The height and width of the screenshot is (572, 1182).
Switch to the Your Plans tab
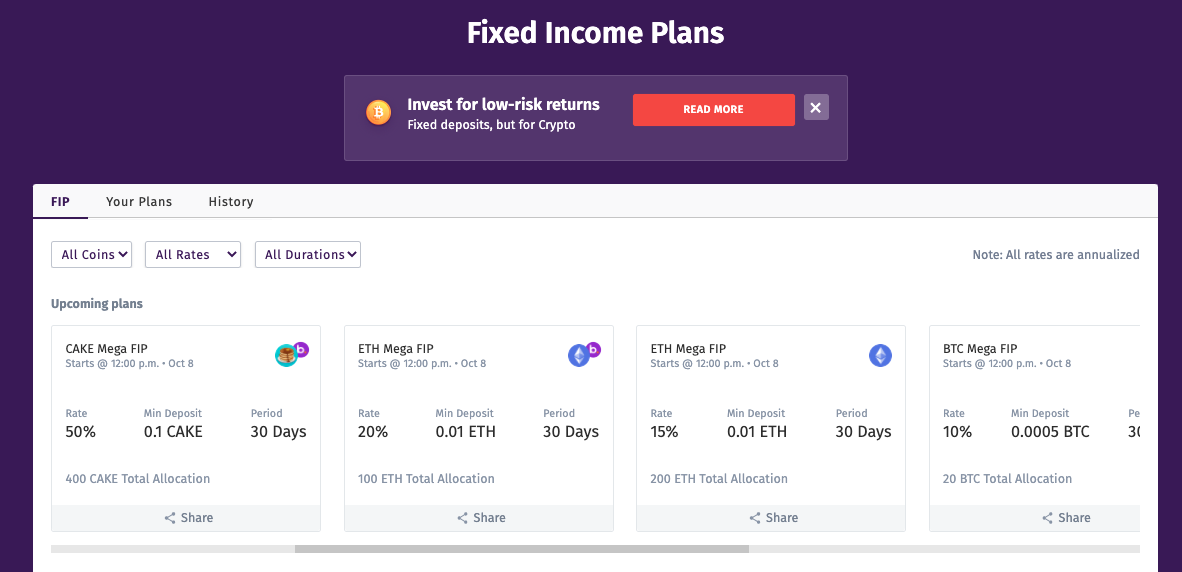pyautogui.click(x=139, y=202)
